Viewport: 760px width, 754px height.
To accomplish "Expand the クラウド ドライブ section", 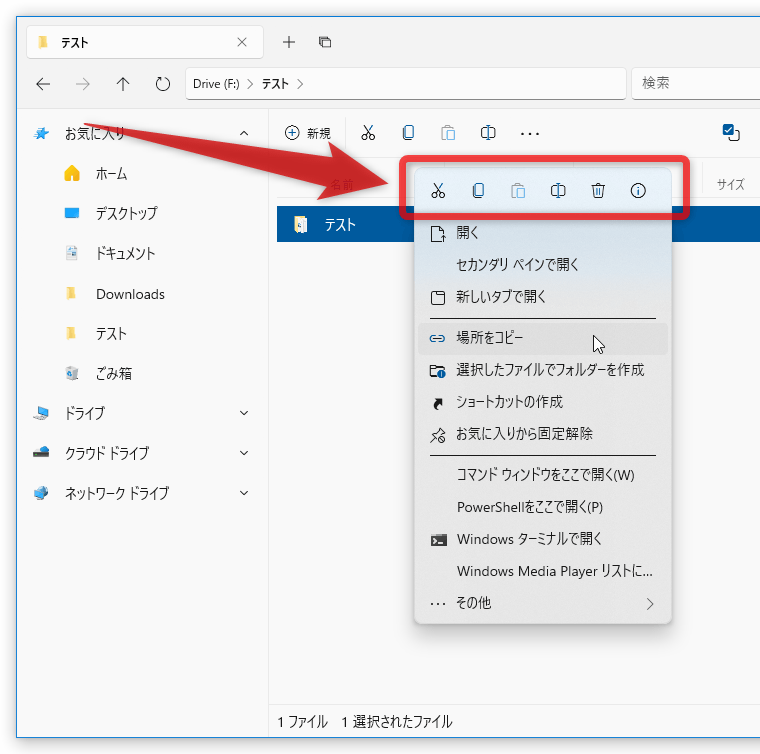I will [244, 454].
